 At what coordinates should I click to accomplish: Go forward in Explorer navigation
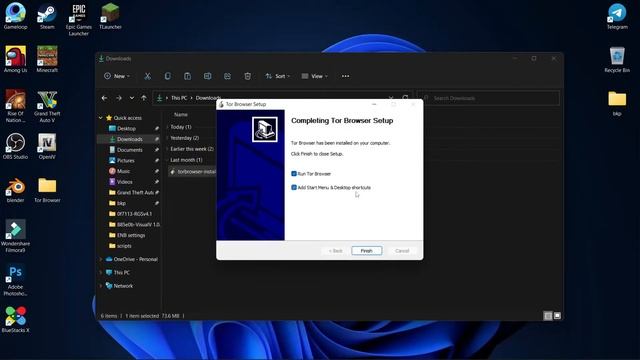[x=119, y=98]
